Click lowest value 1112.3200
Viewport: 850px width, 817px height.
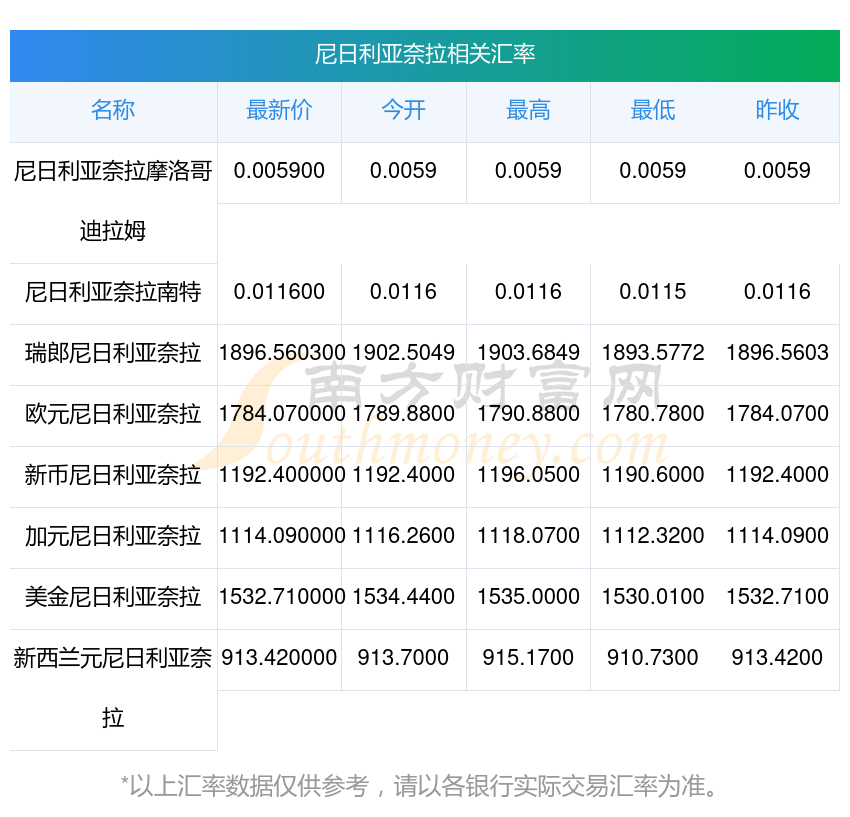coord(653,536)
